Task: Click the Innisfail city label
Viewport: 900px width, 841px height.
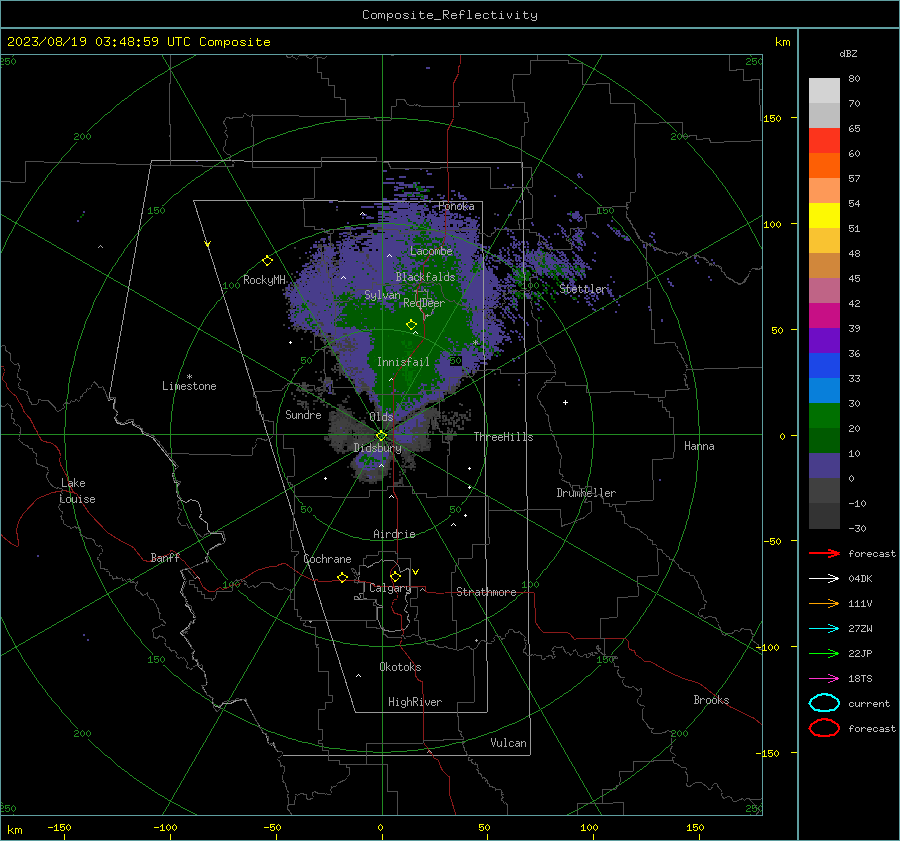Action: click(403, 362)
